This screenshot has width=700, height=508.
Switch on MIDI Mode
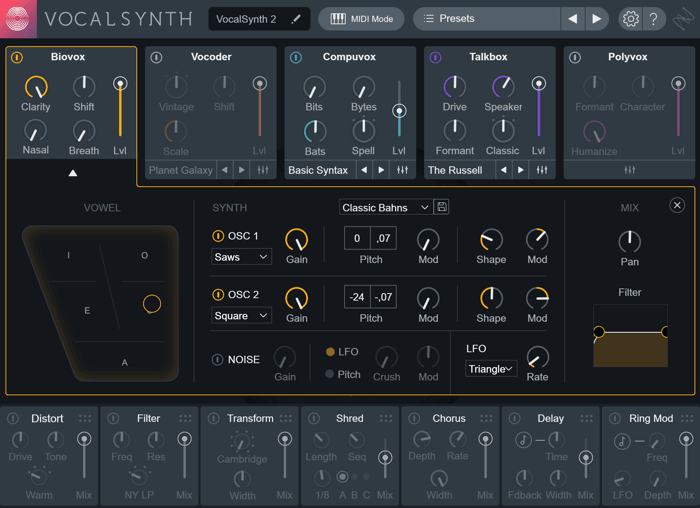(x=361, y=19)
